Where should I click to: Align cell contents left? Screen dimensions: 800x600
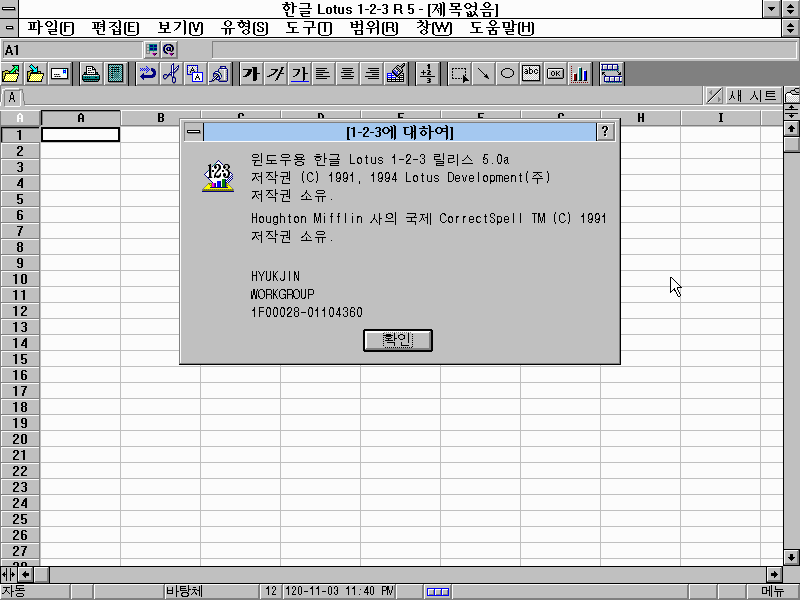point(323,74)
